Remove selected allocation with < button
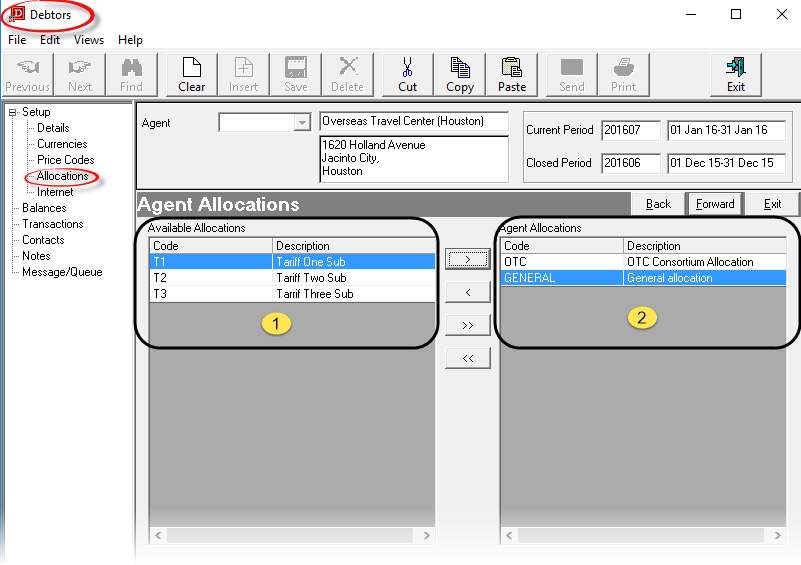The image size is (801, 565). click(x=467, y=292)
